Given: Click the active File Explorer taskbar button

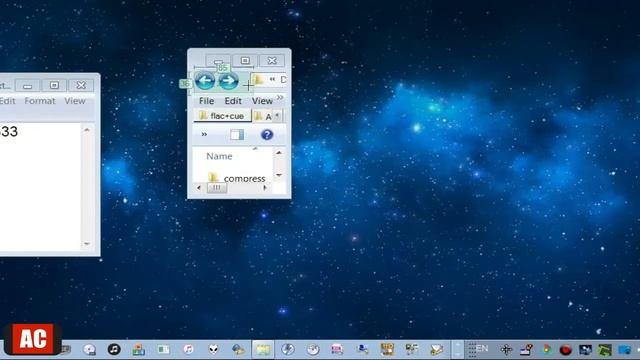Looking at the screenshot, I should coord(263,350).
